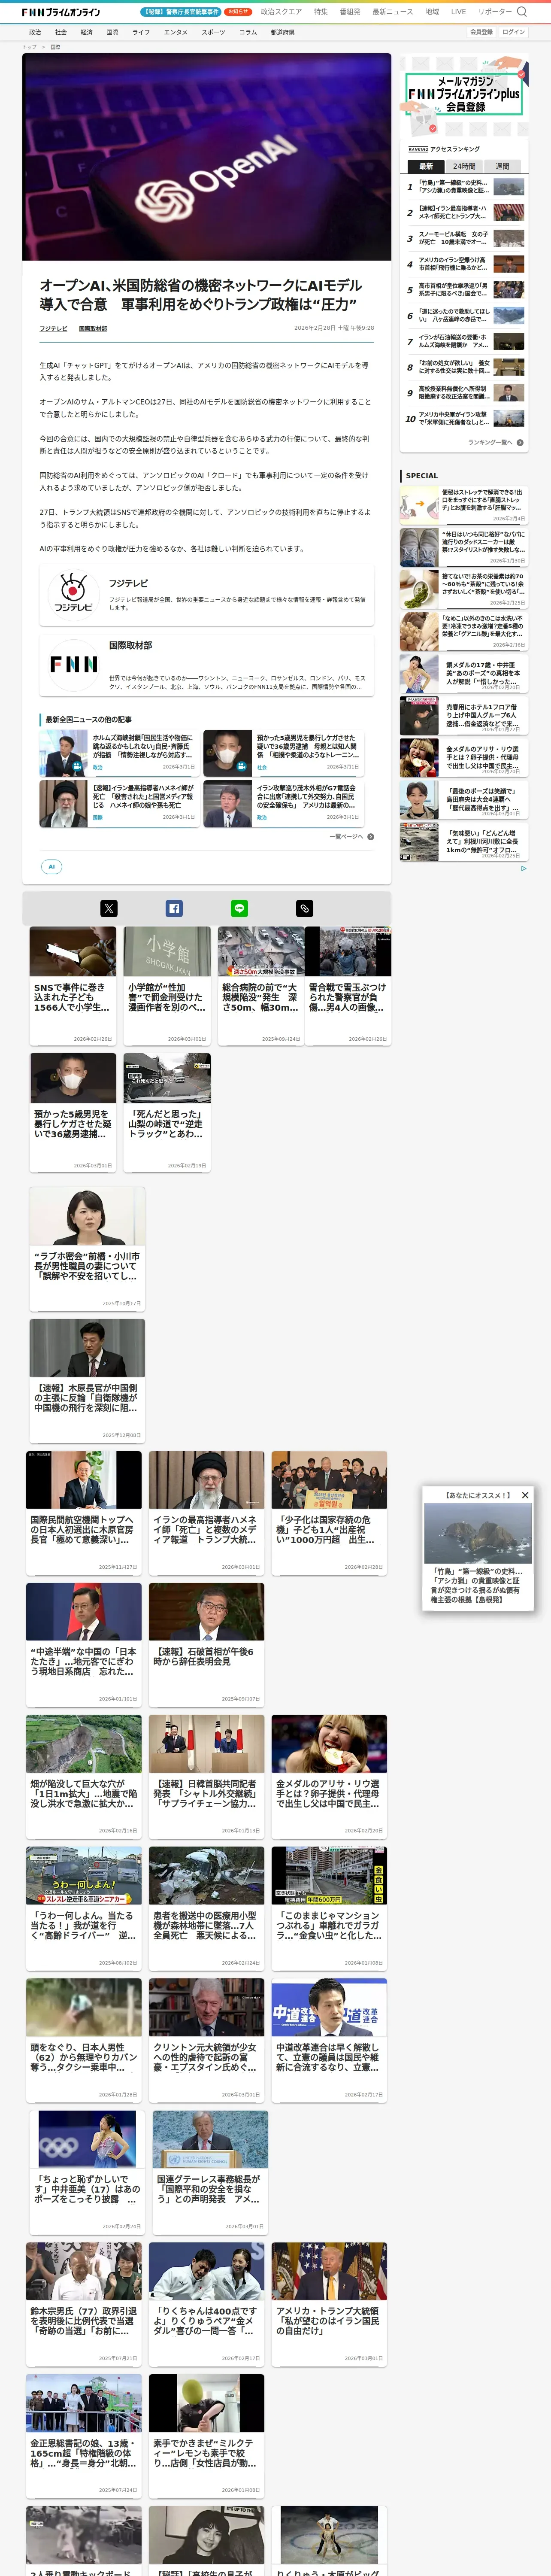Open the コラム category in nav bar
Viewport: 551px width, 2576px height.
point(248,32)
